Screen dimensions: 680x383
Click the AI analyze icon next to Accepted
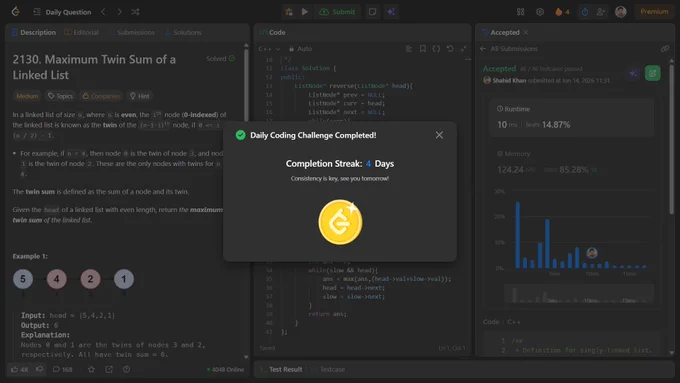click(x=633, y=73)
